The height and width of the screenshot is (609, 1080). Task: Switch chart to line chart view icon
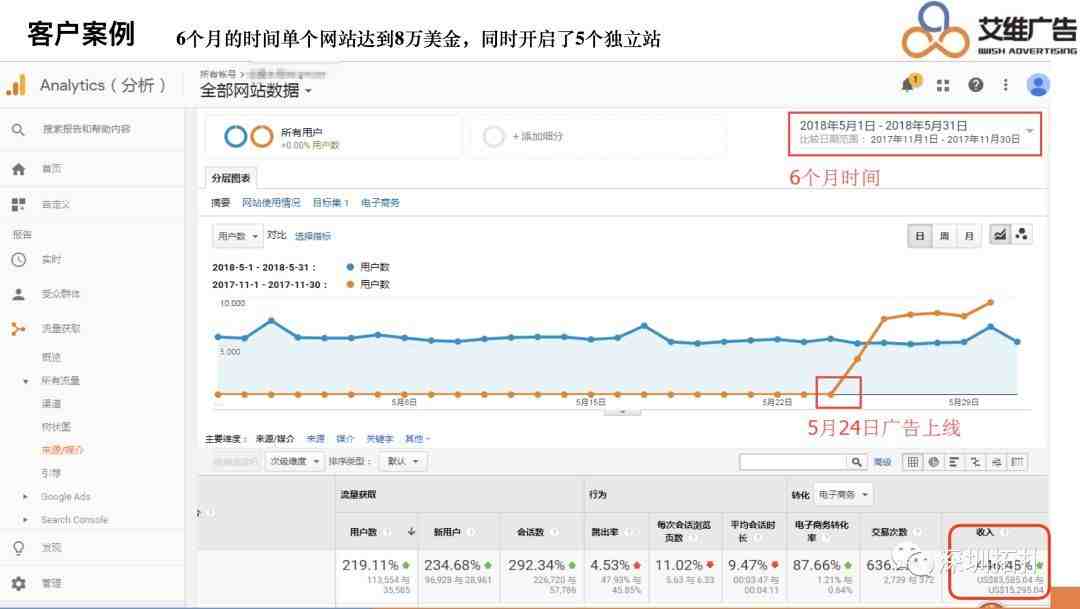tap(1000, 235)
